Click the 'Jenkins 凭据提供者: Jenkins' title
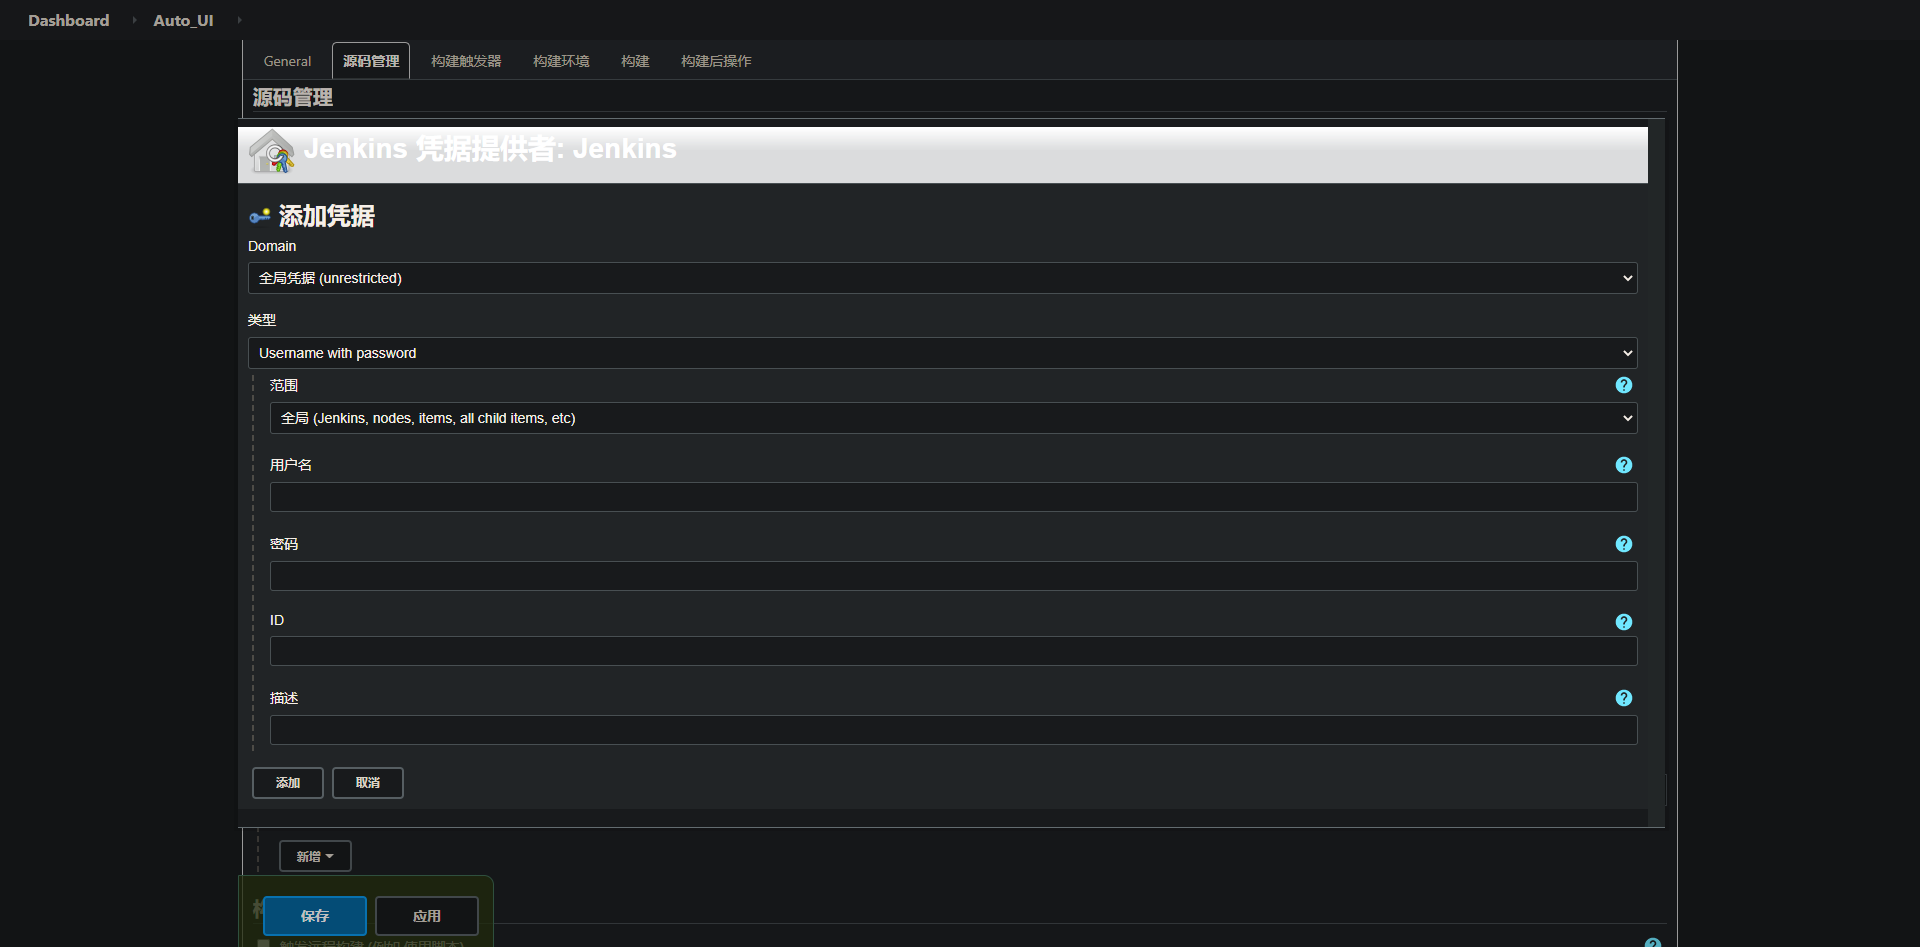1920x947 pixels. tap(490, 149)
